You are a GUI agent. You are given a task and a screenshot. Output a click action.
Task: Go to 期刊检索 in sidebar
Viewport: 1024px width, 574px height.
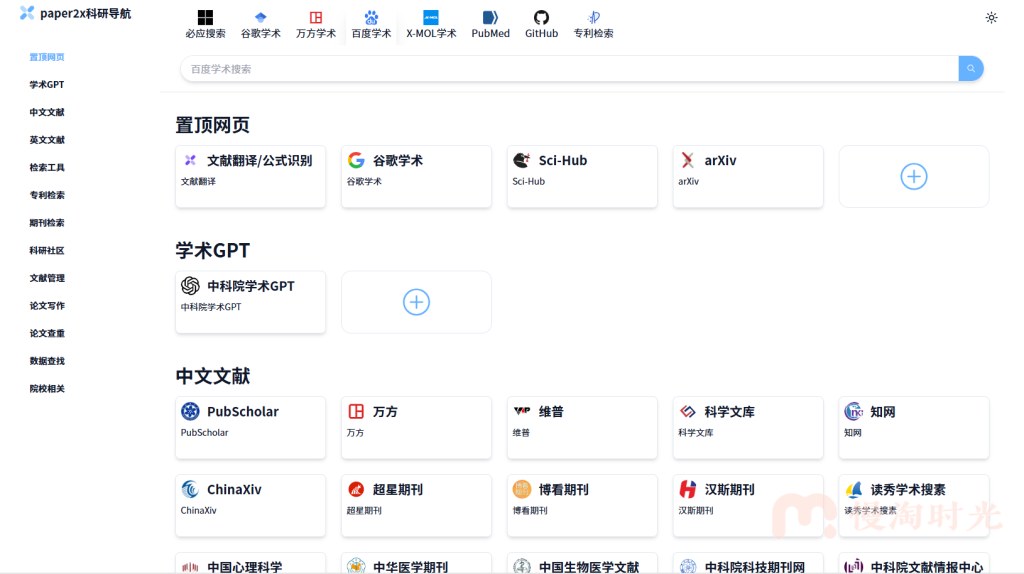[x=47, y=223]
